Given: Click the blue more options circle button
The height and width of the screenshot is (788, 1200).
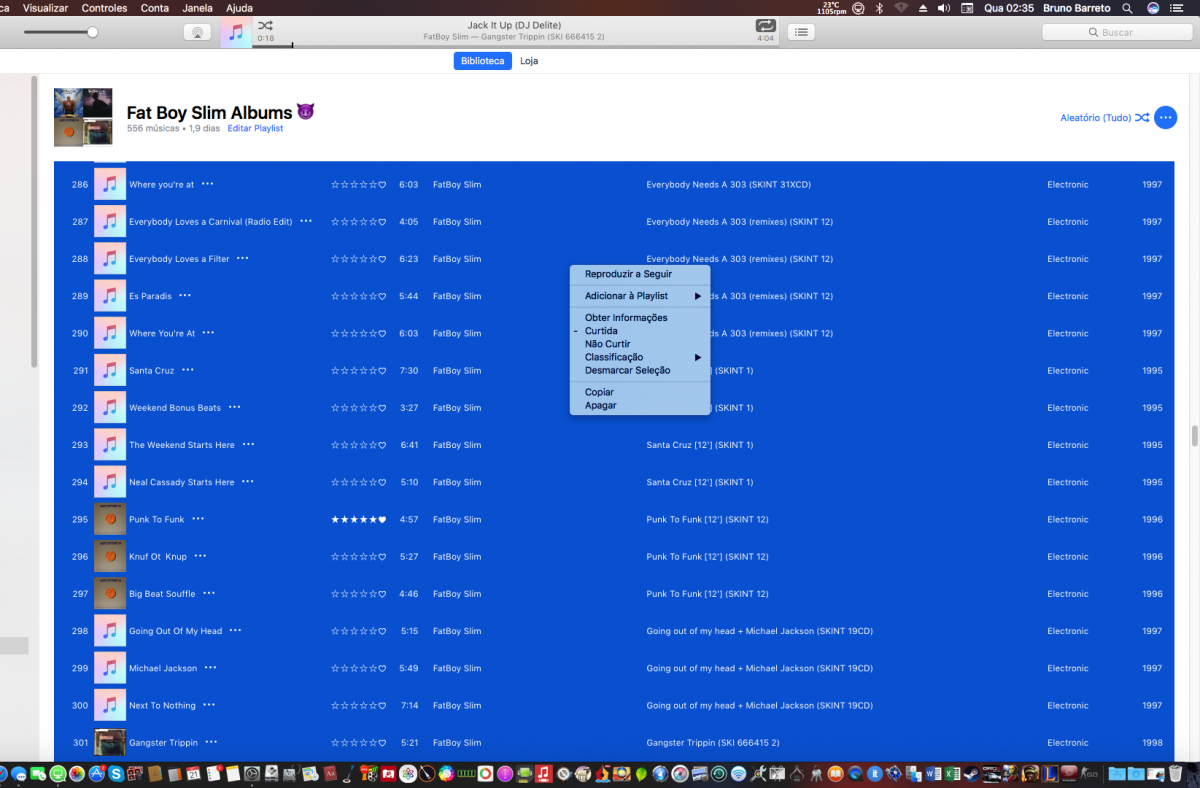Looking at the screenshot, I should pos(1165,118).
